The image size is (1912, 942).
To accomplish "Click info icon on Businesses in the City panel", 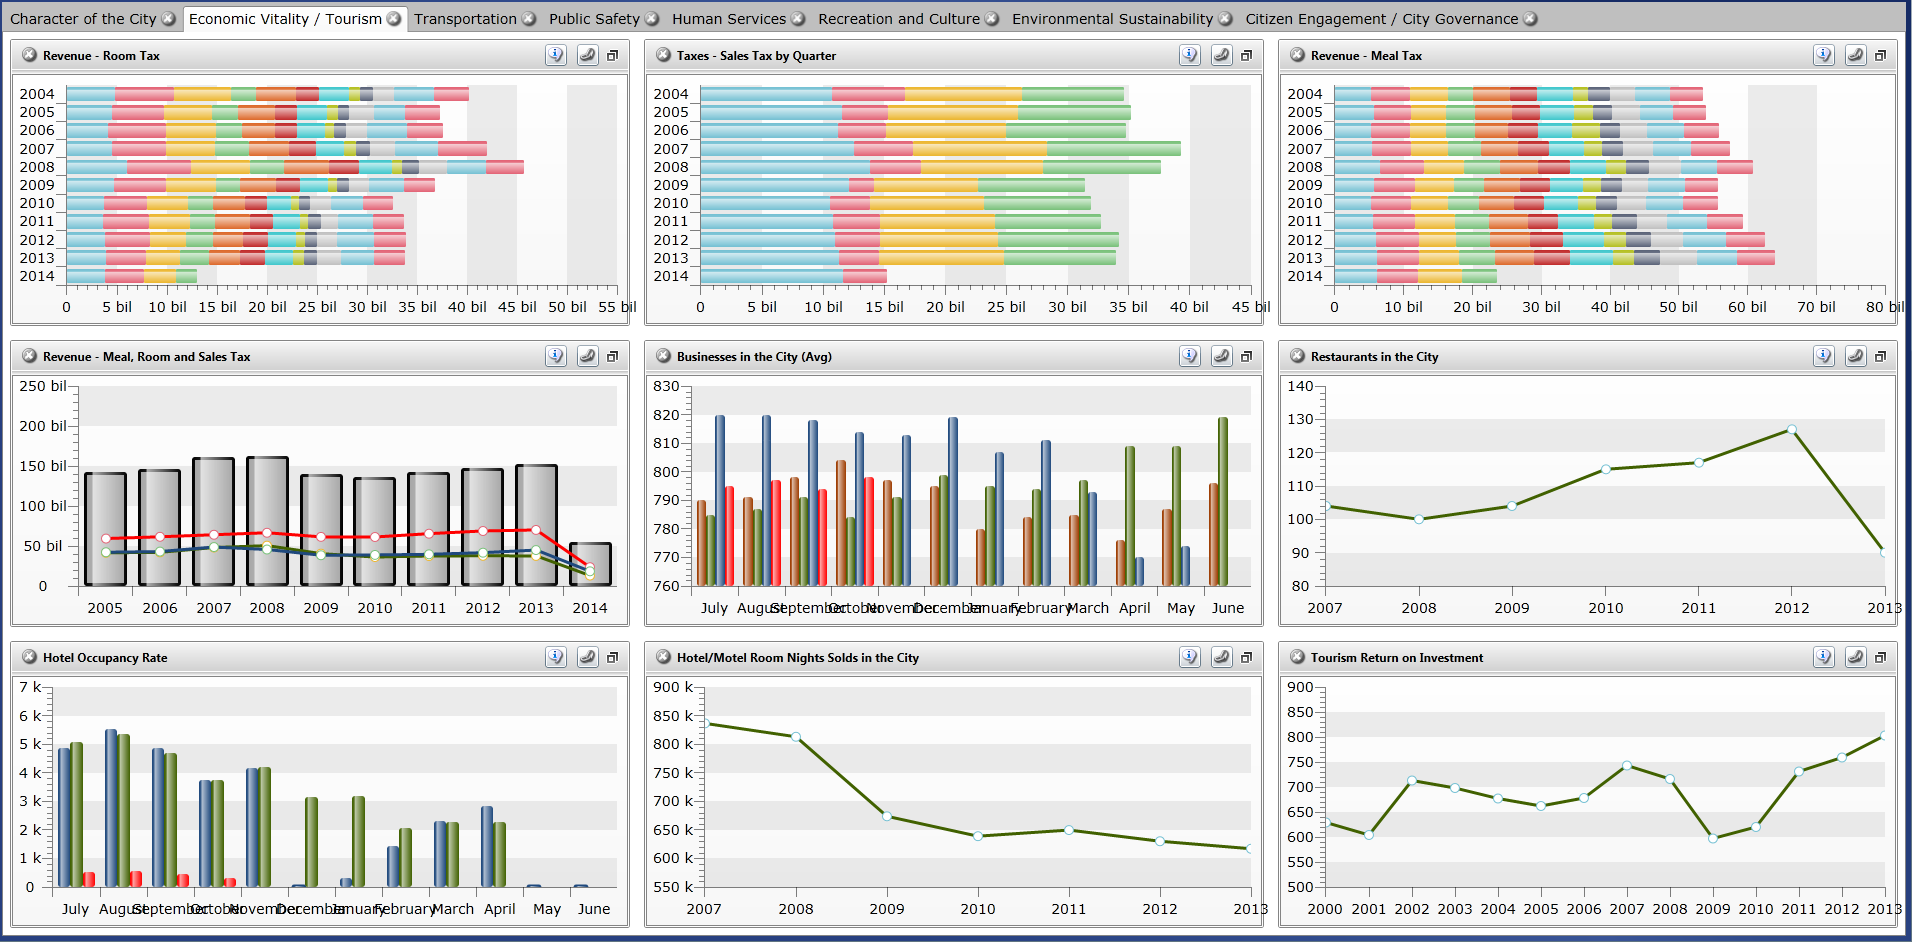I will (1190, 357).
